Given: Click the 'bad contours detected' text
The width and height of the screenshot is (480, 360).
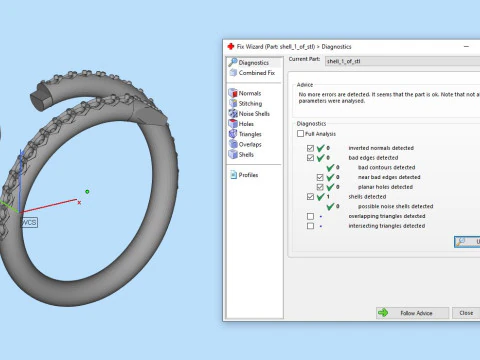Looking at the screenshot, I should 386,167.
